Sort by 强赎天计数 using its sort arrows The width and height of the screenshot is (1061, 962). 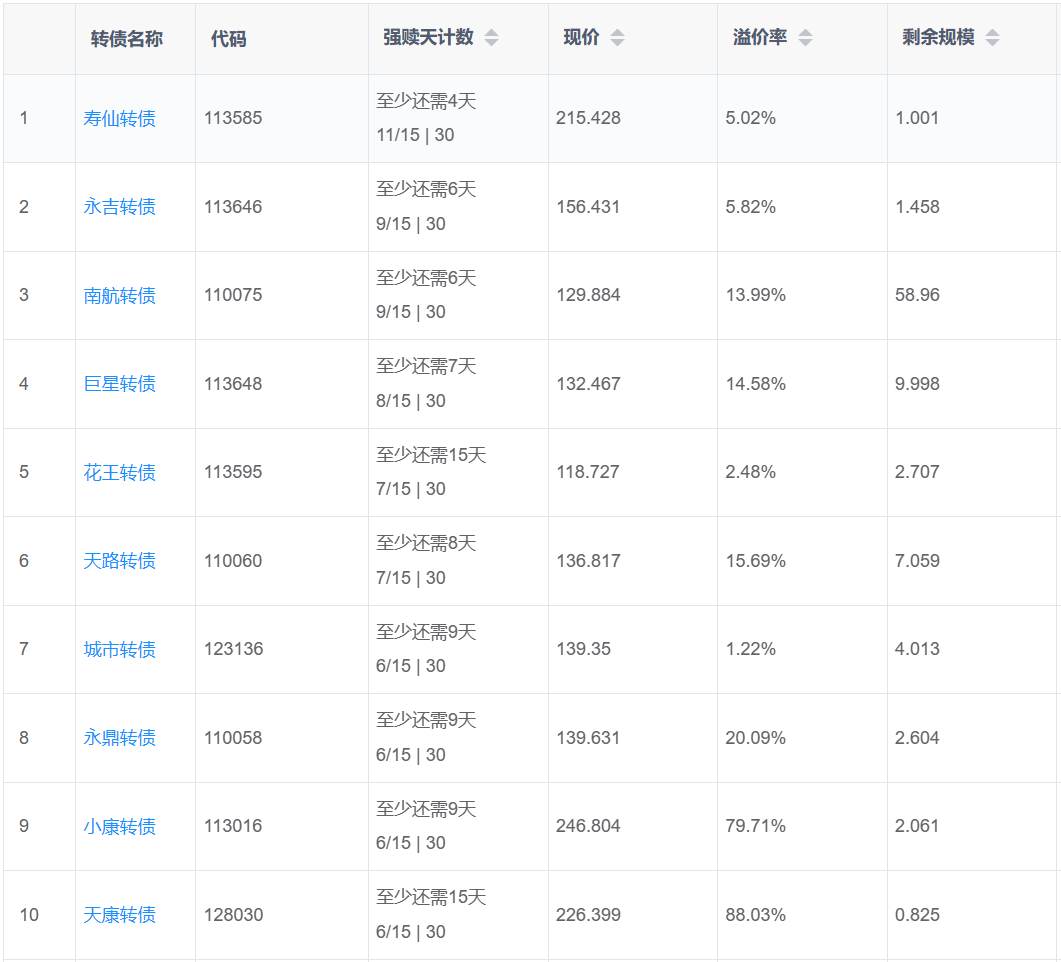491,38
